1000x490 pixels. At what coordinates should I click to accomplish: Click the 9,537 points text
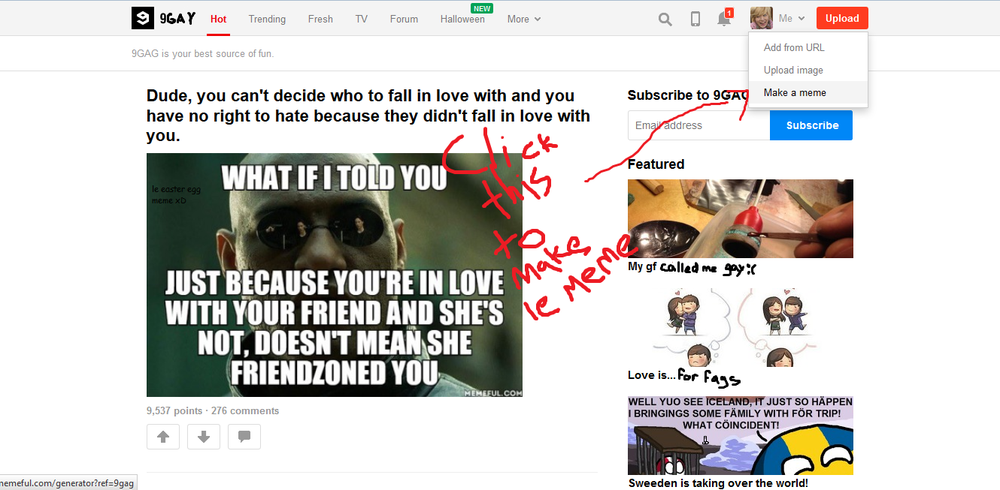point(174,411)
